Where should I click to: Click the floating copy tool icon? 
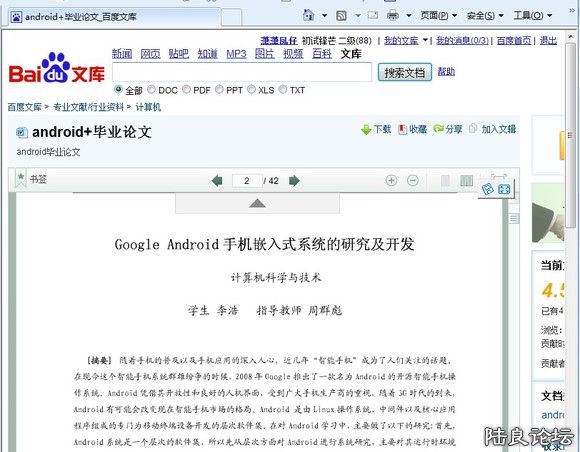(x=488, y=189)
